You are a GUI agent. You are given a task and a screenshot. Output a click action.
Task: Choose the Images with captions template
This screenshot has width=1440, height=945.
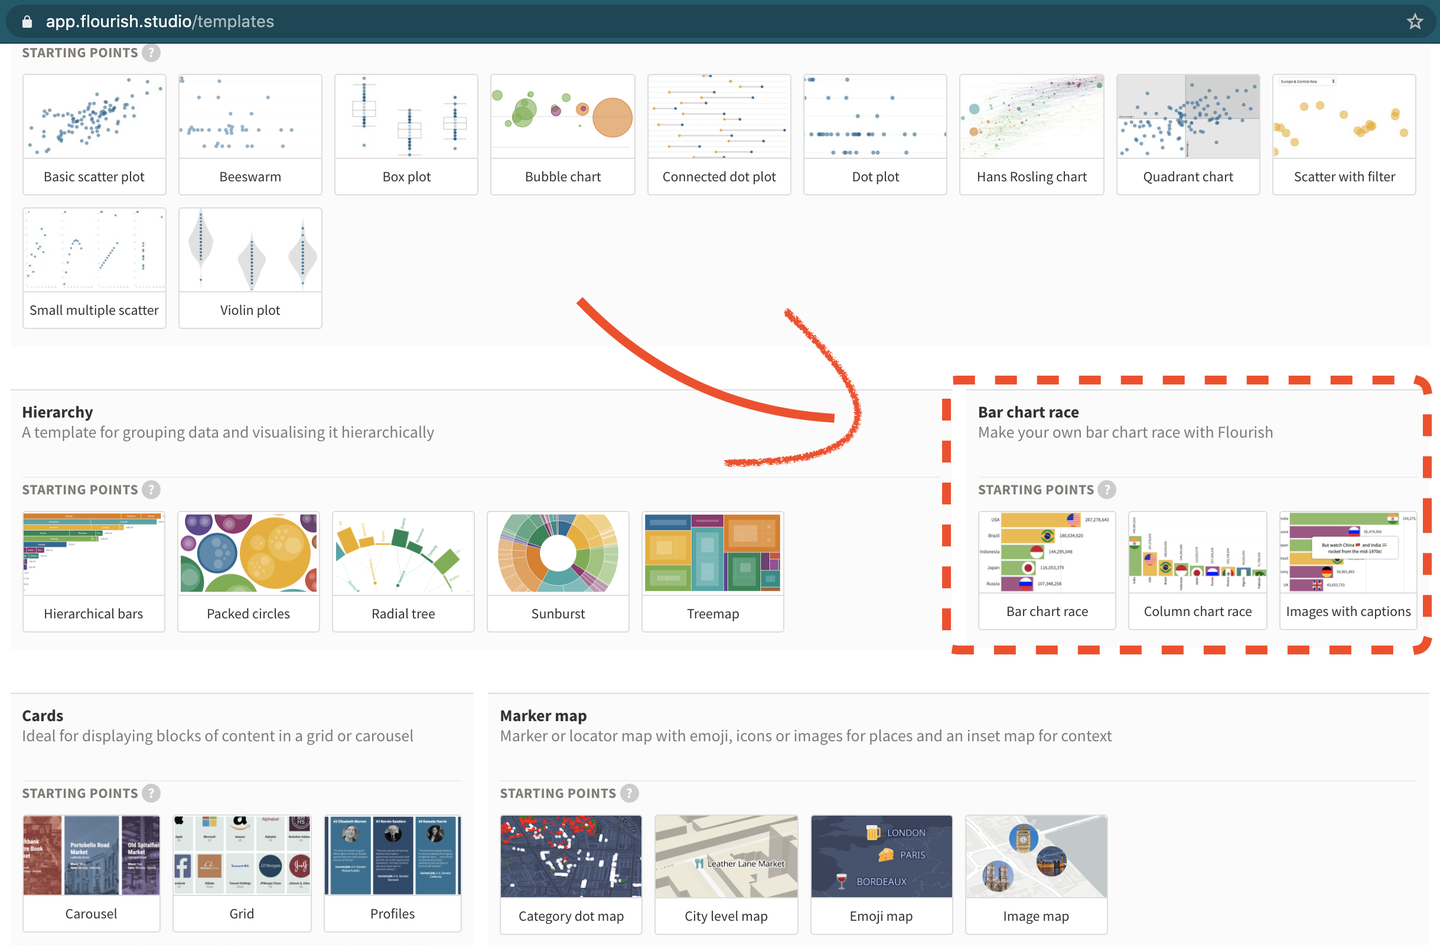click(x=1349, y=570)
